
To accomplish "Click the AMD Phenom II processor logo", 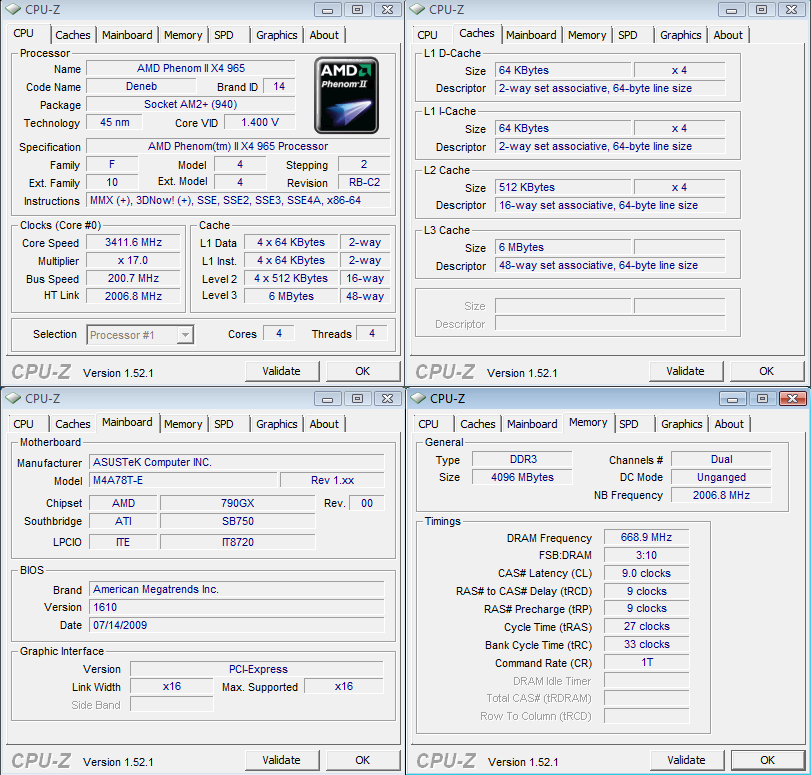I will (347, 95).
